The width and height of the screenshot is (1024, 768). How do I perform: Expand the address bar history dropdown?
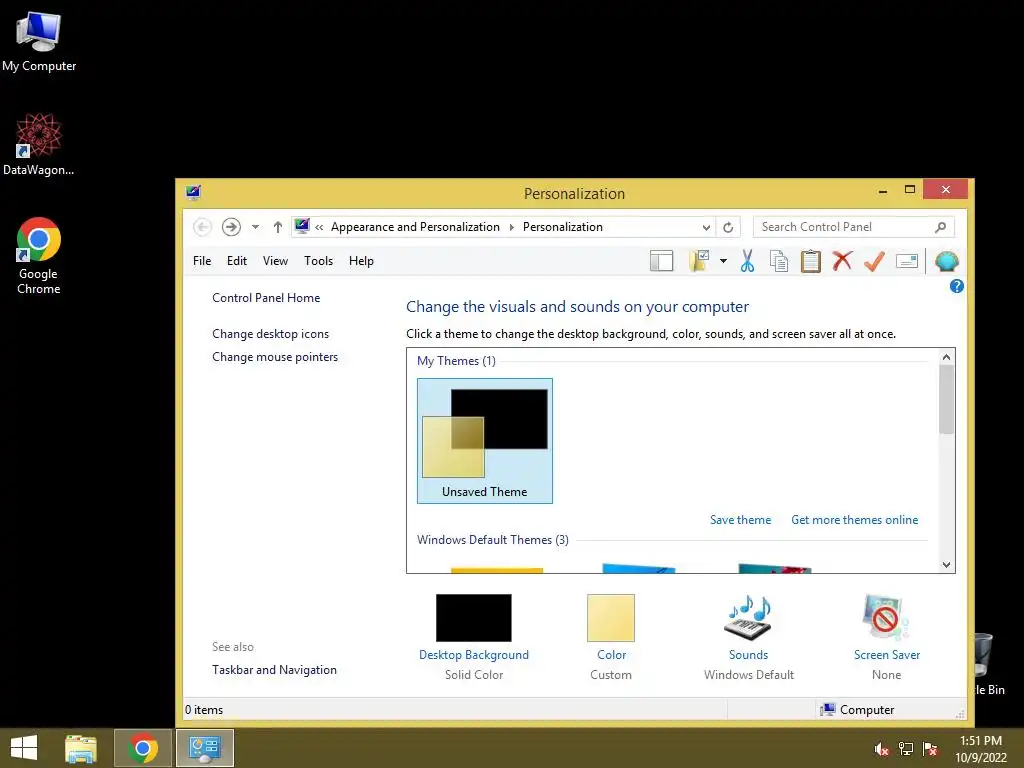pos(706,227)
